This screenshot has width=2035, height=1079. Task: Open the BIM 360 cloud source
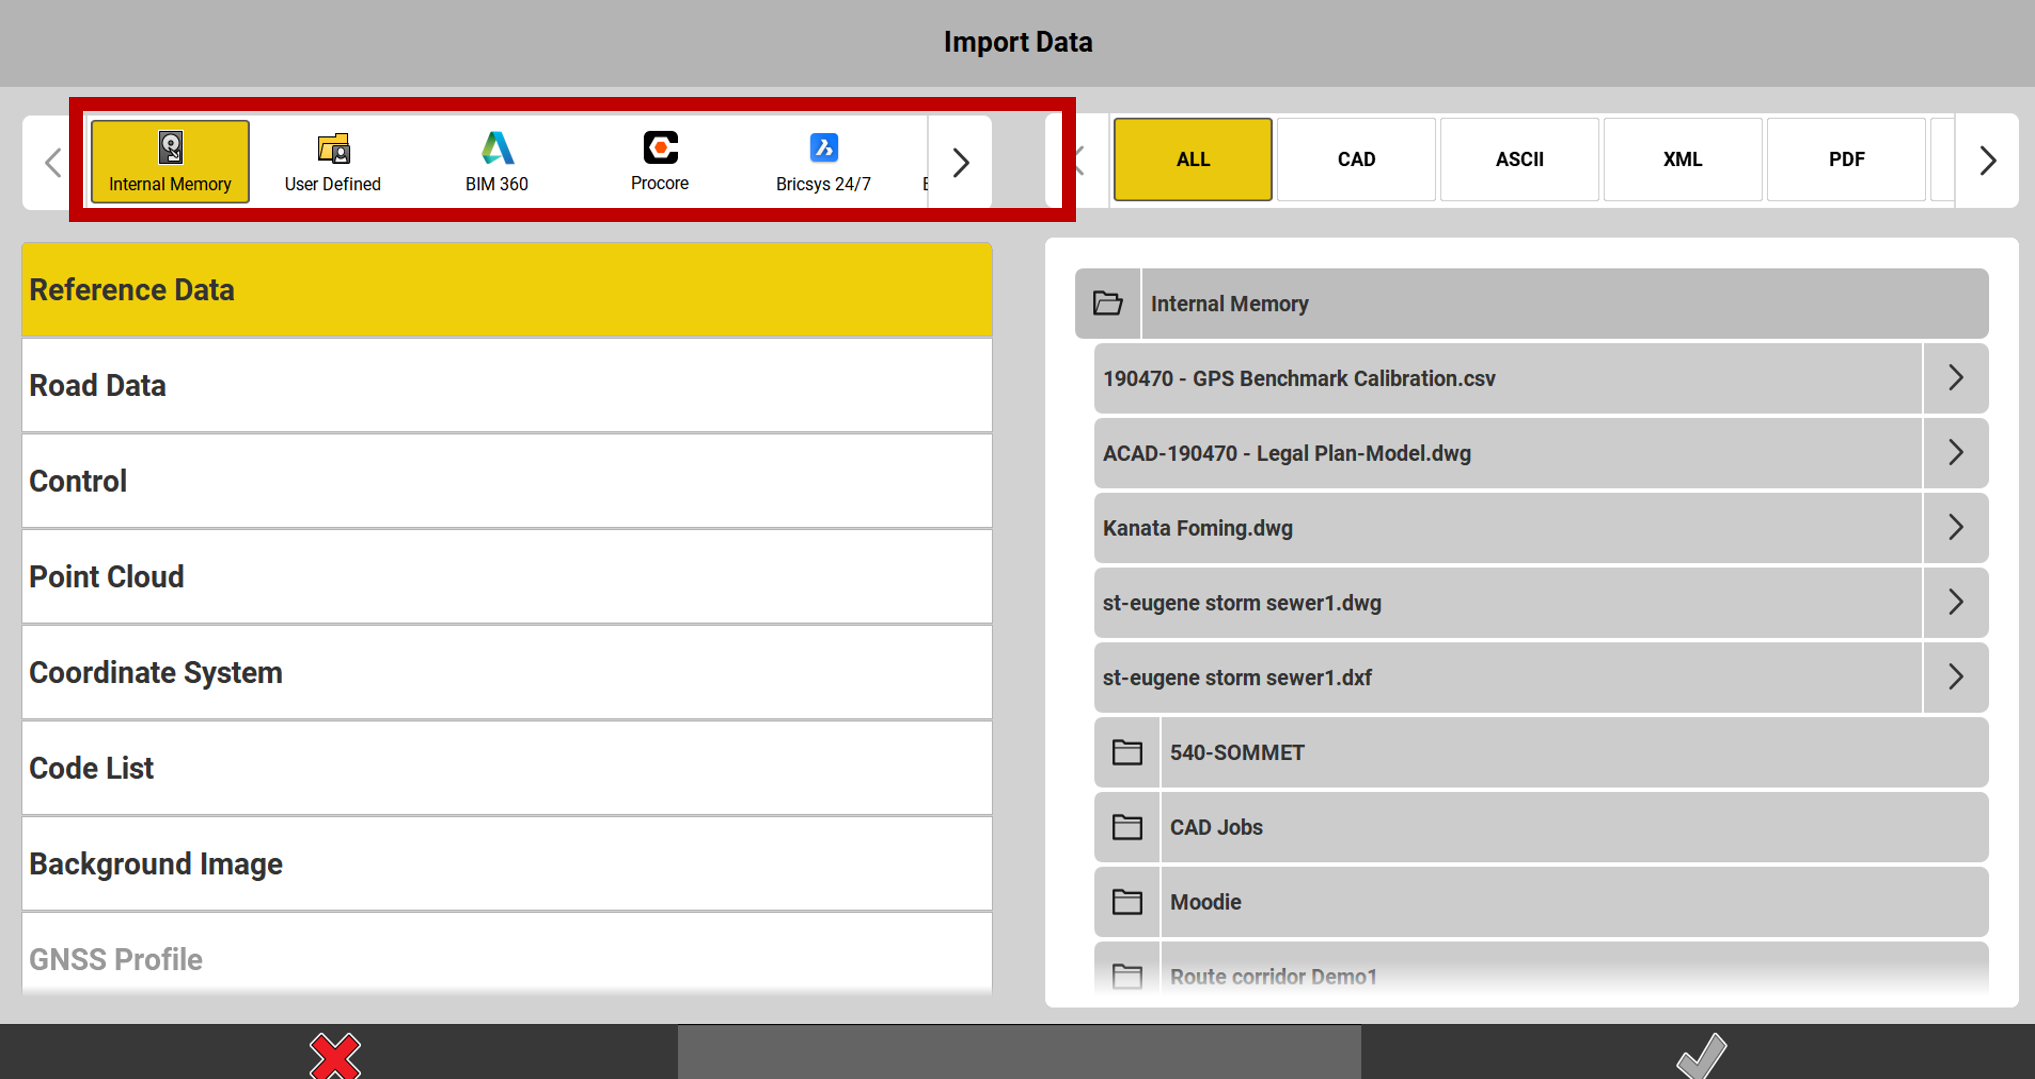[x=496, y=161]
